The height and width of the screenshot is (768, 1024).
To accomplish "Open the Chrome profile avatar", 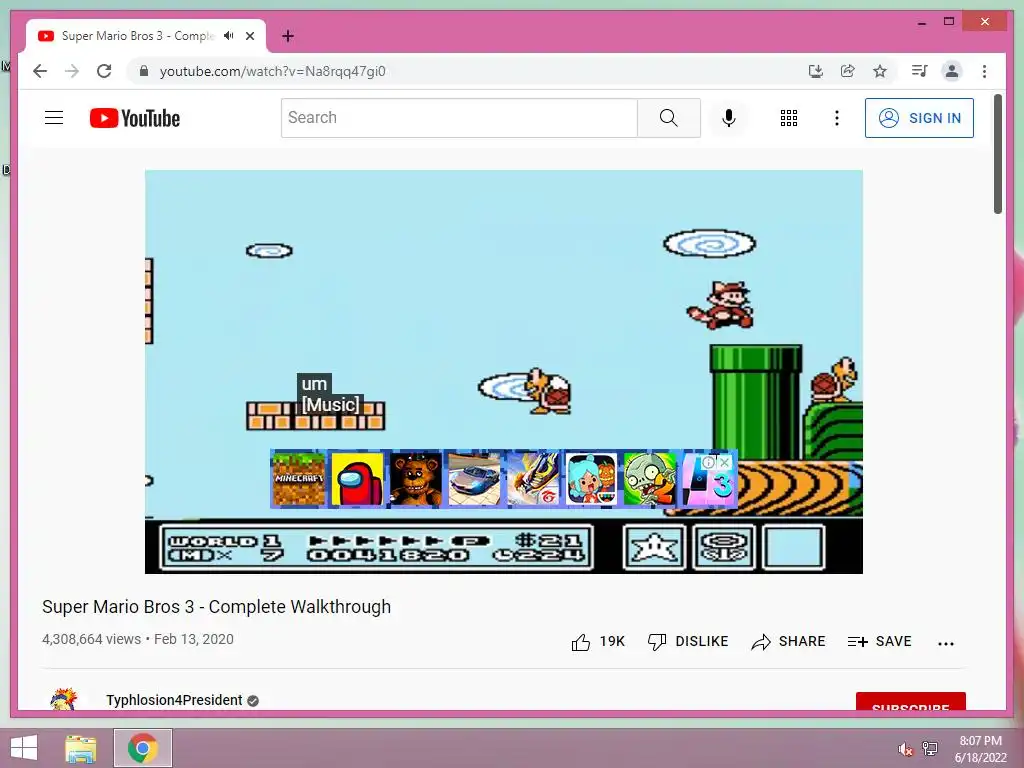I will coord(952,71).
